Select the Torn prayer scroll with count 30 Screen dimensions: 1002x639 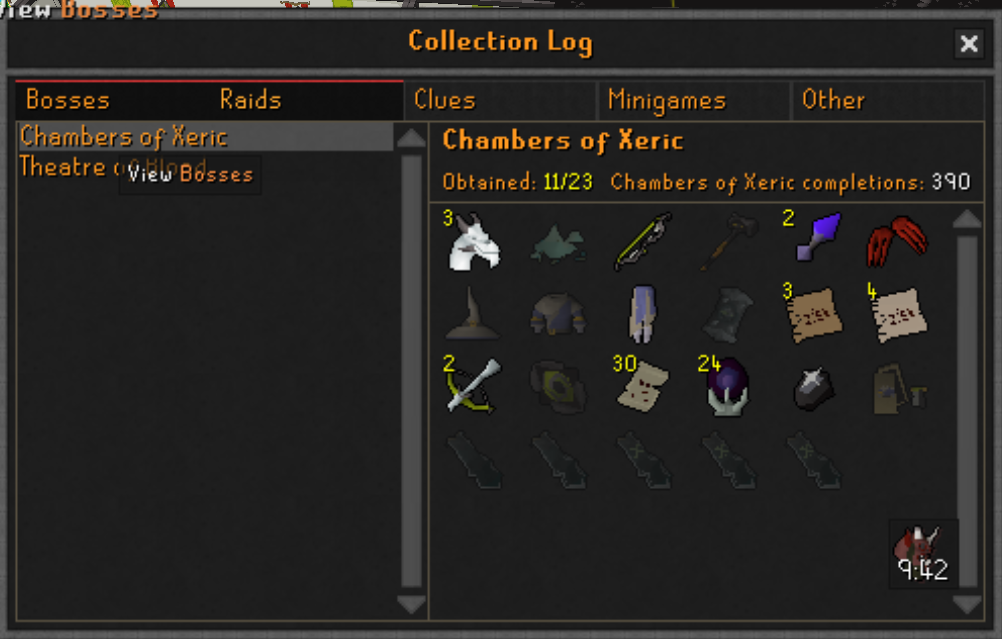pyautogui.click(x=643, y=386)
